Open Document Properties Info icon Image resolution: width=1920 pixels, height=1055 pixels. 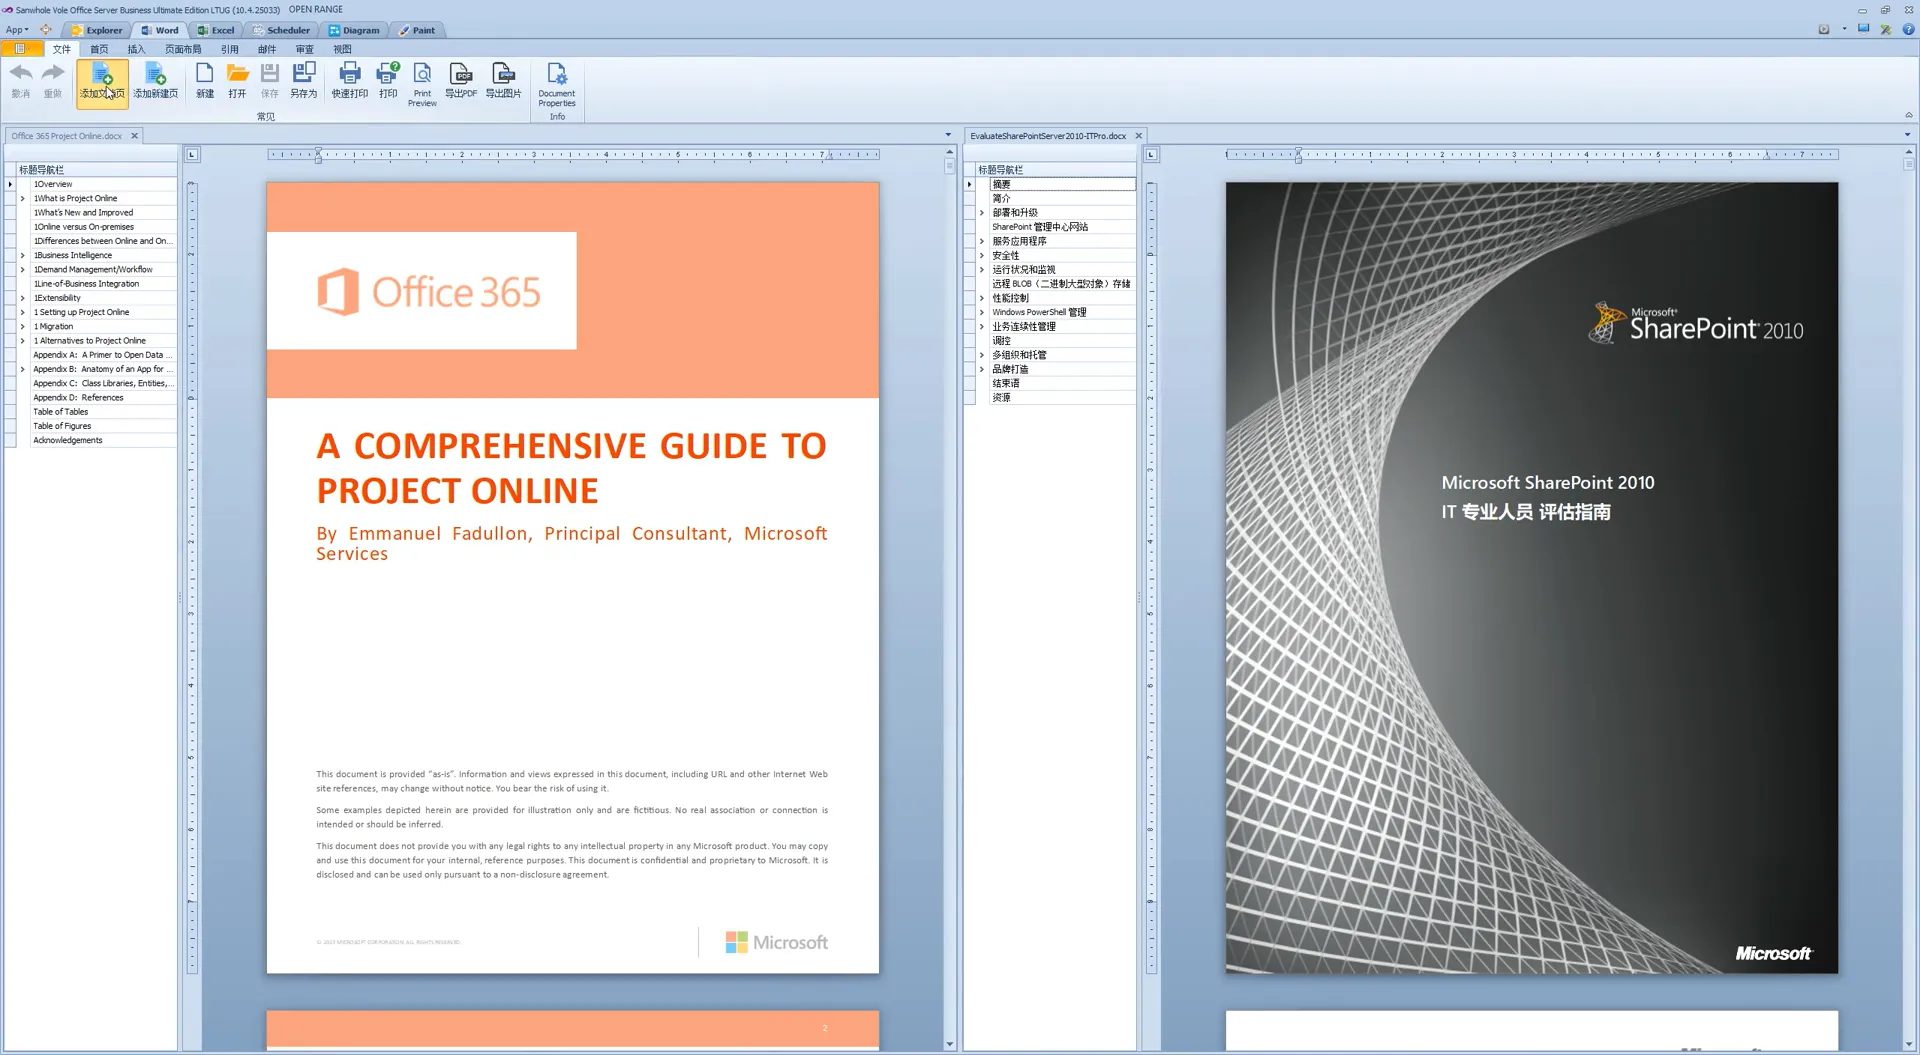pyautogui.click(x=557, y=80)
